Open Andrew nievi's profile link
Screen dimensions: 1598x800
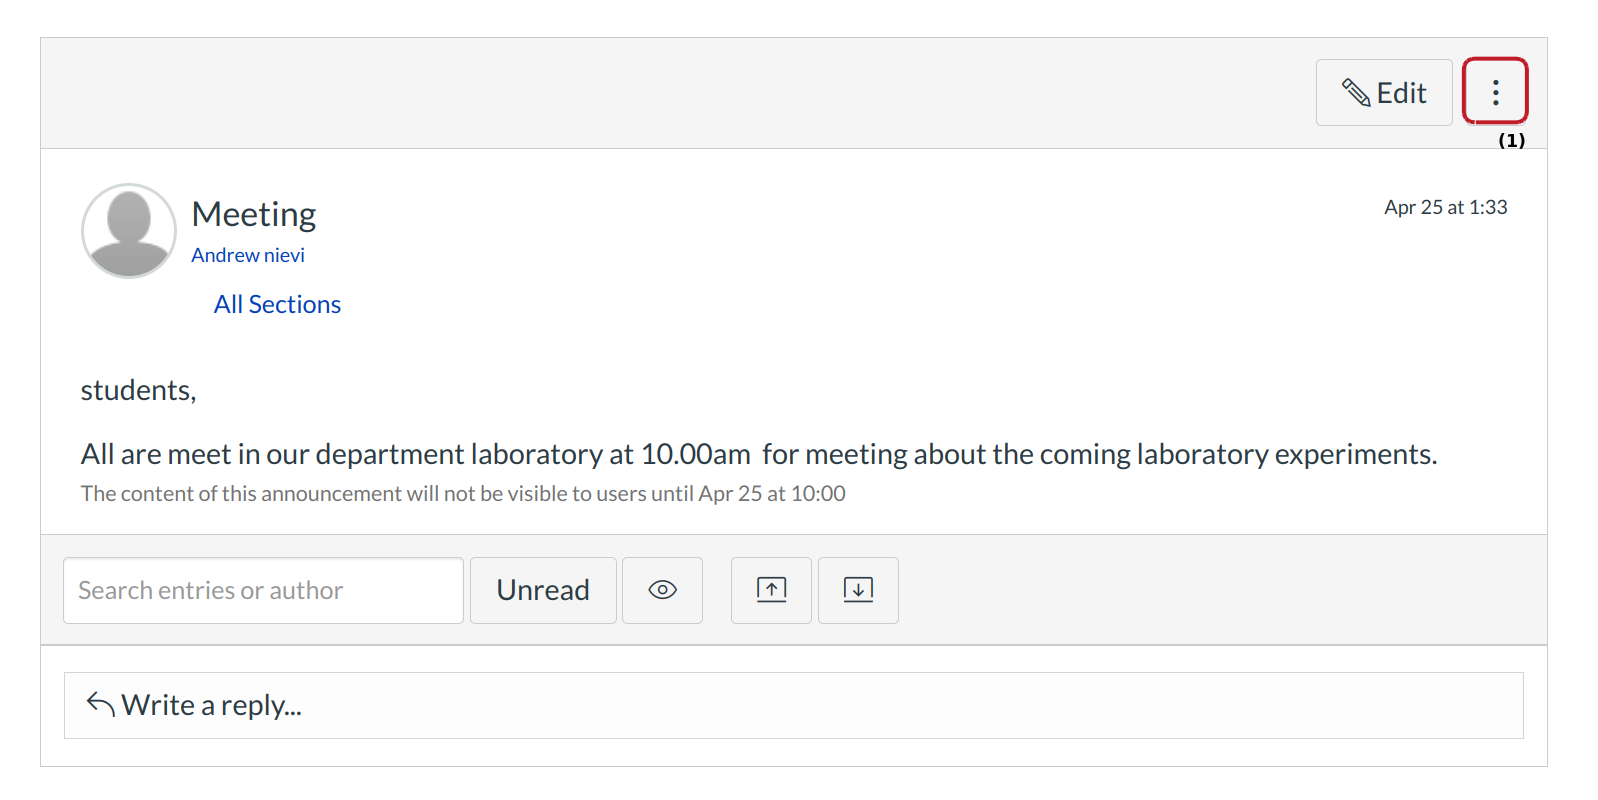[247, 255]
